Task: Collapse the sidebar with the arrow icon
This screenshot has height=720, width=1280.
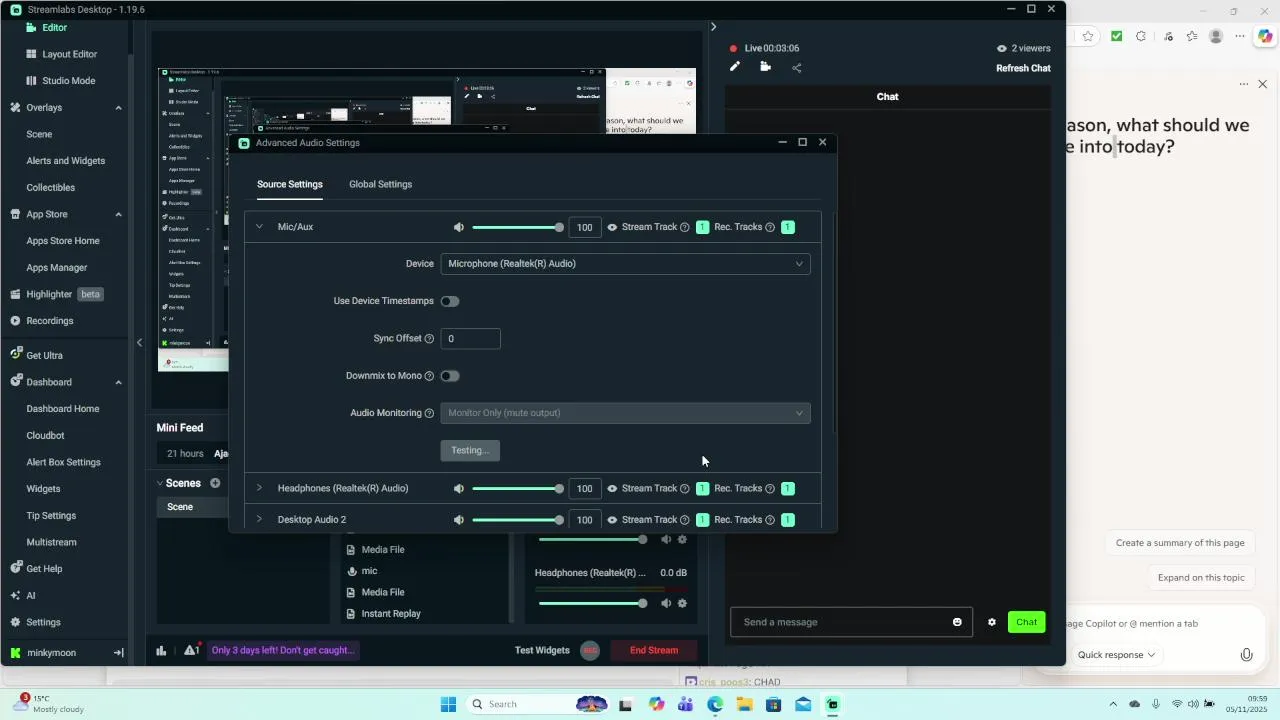Action: point(118,653)
